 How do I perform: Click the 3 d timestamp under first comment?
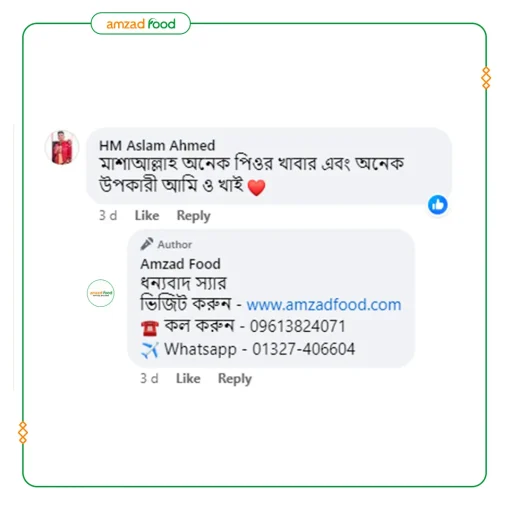coord(108,216)
